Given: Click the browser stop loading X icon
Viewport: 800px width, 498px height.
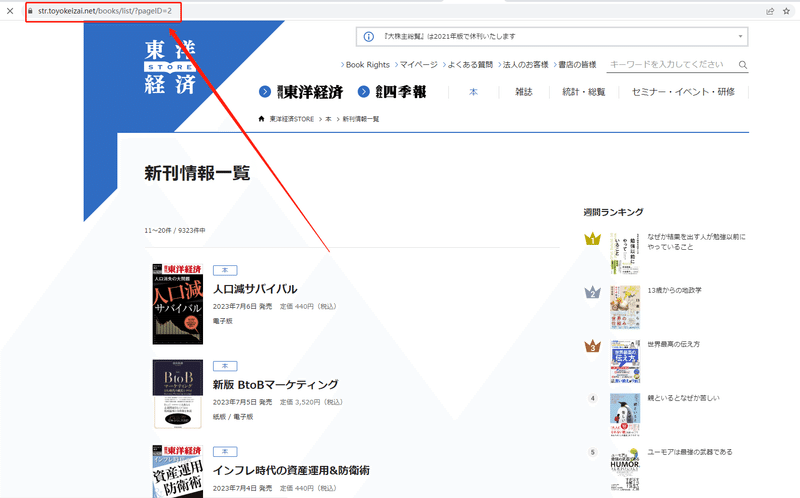Looking at the screenshot, I should (10, 11).
